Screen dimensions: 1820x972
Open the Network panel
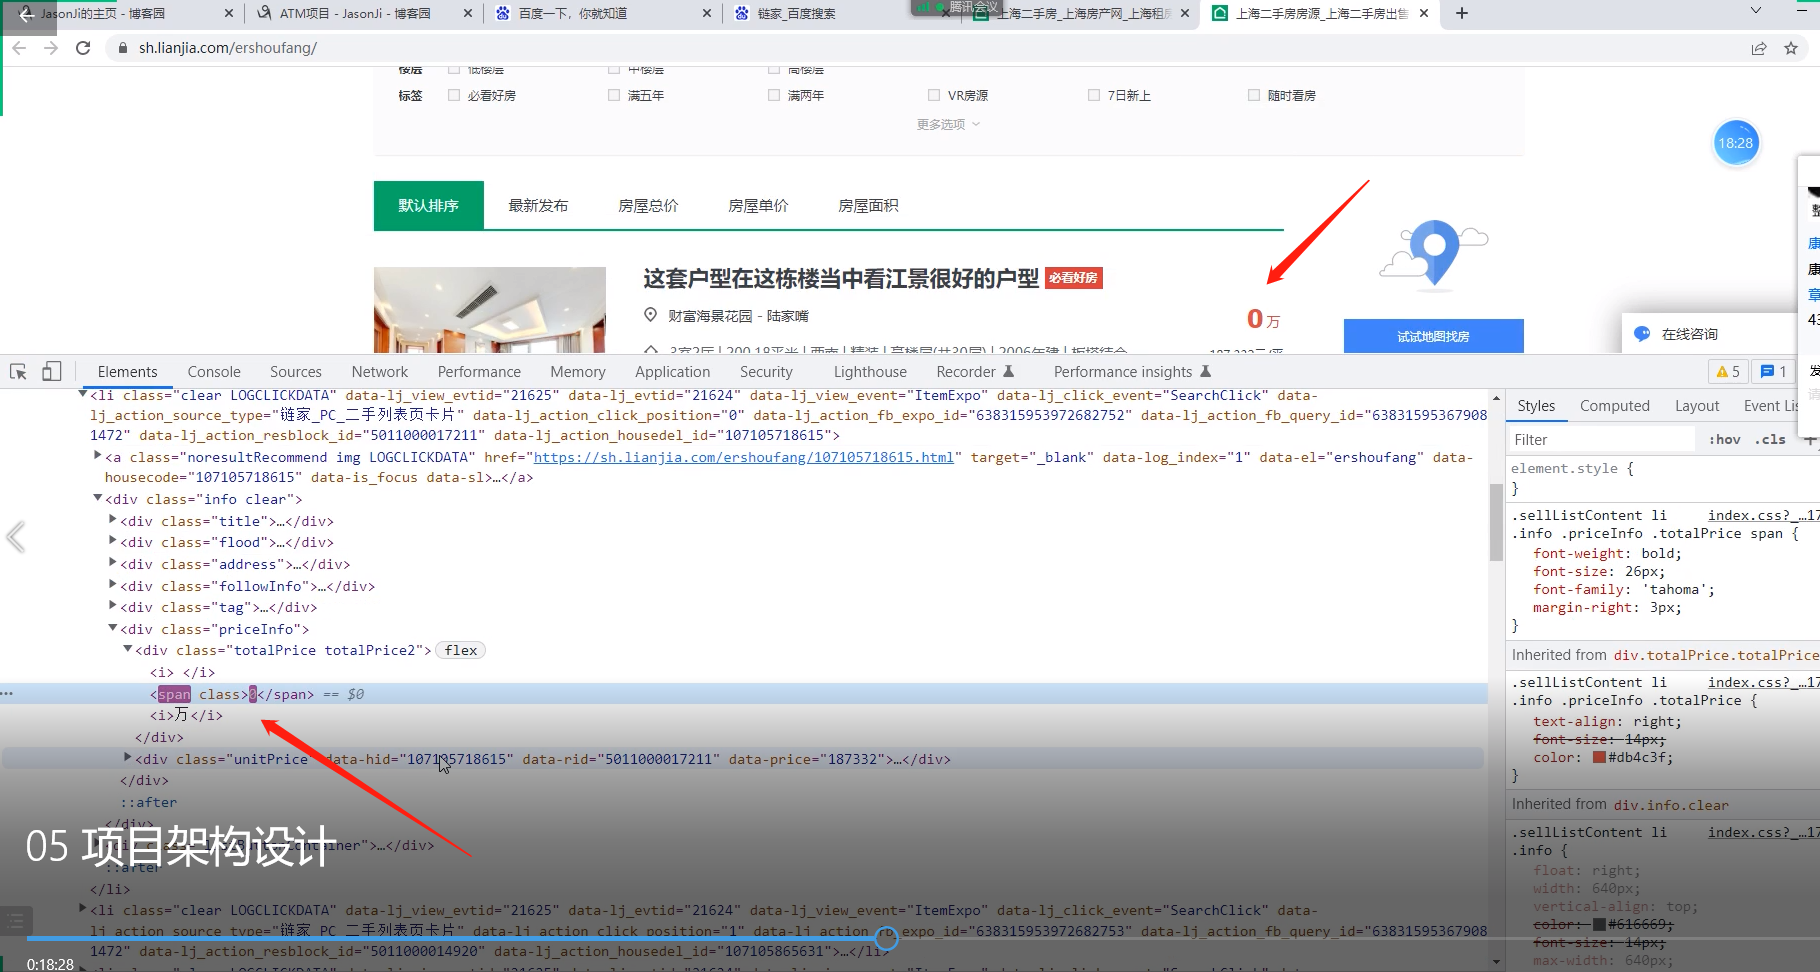[380, 372]
